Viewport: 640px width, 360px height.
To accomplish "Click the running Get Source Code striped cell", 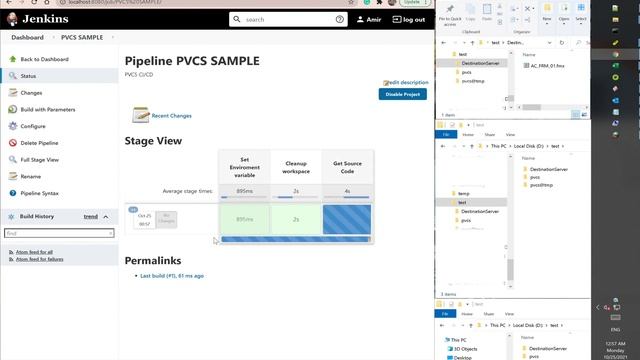I will click(x=347, y=219).
